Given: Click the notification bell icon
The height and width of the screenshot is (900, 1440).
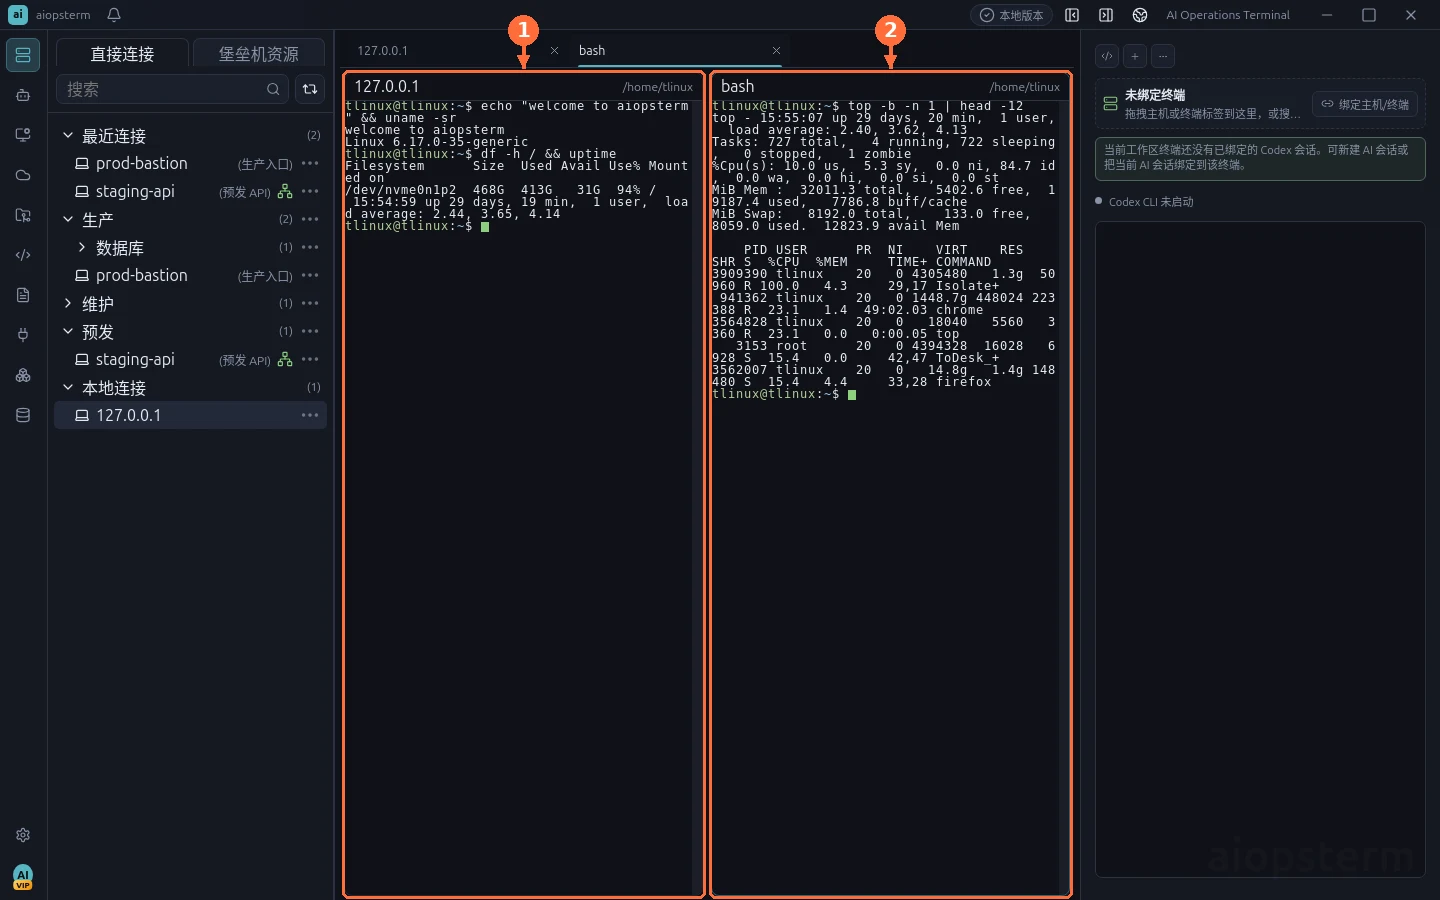Looking at the screenshot, I should point(114,15).
